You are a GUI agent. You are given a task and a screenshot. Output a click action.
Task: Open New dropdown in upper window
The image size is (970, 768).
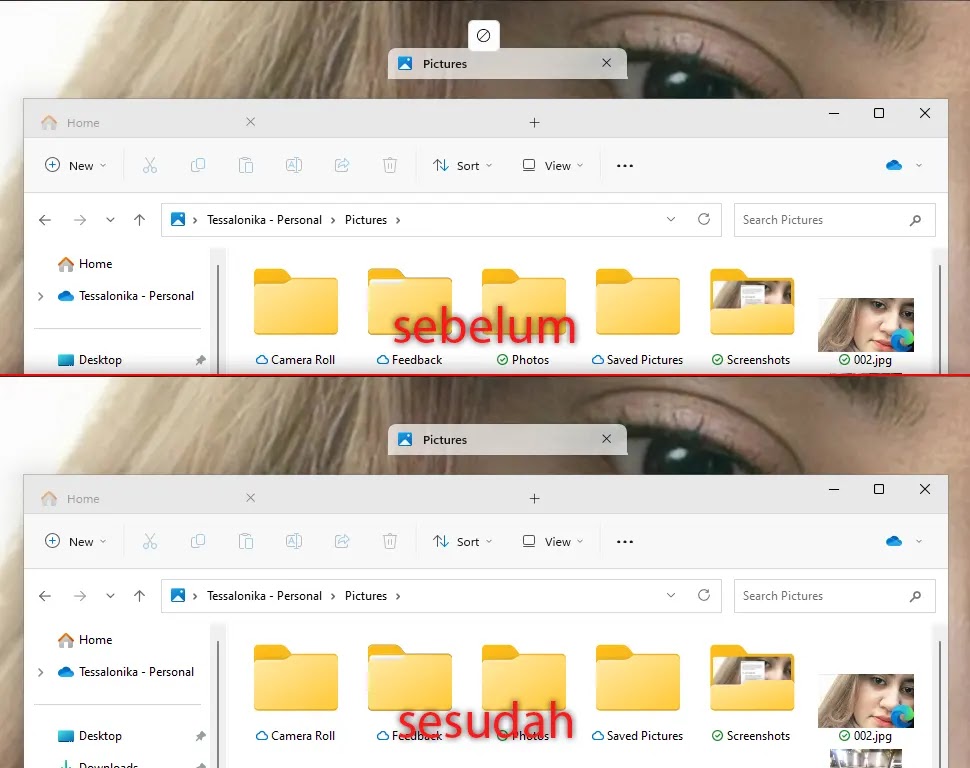pyautogui.click(x=75, y=165)
